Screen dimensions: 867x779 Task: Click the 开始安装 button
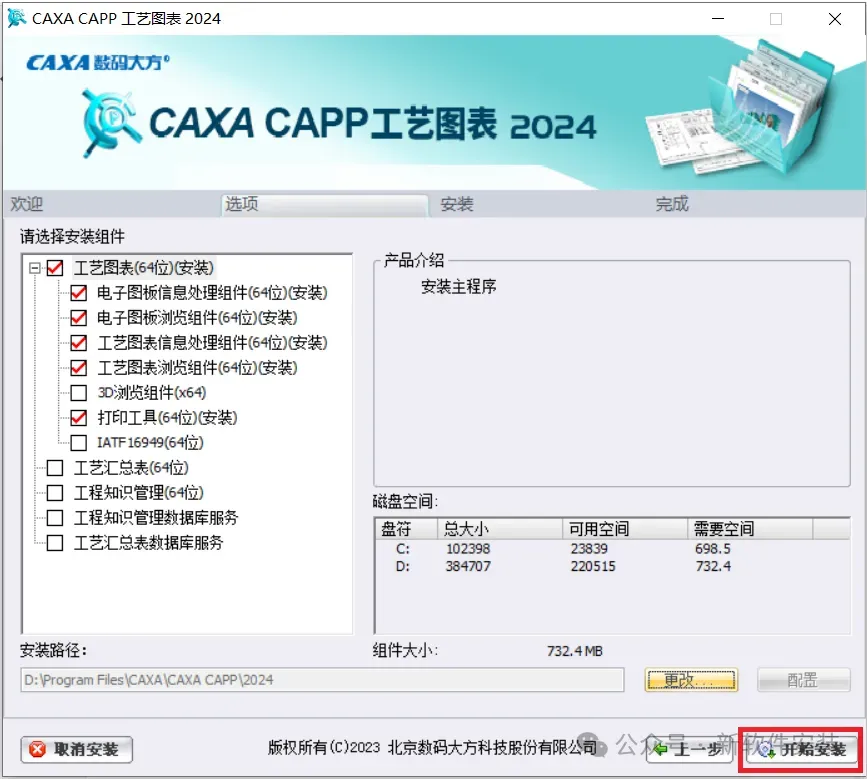pyautogui.click(x=802, y=749)
